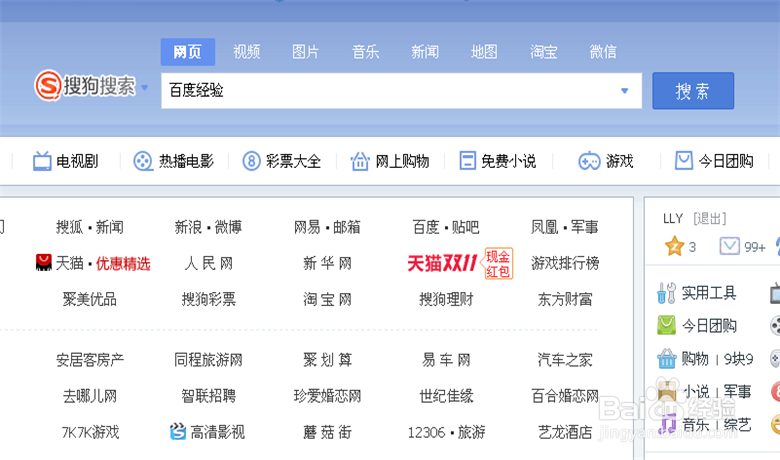Click the 彩票大全 lottery ball icon

pos(251,161)
